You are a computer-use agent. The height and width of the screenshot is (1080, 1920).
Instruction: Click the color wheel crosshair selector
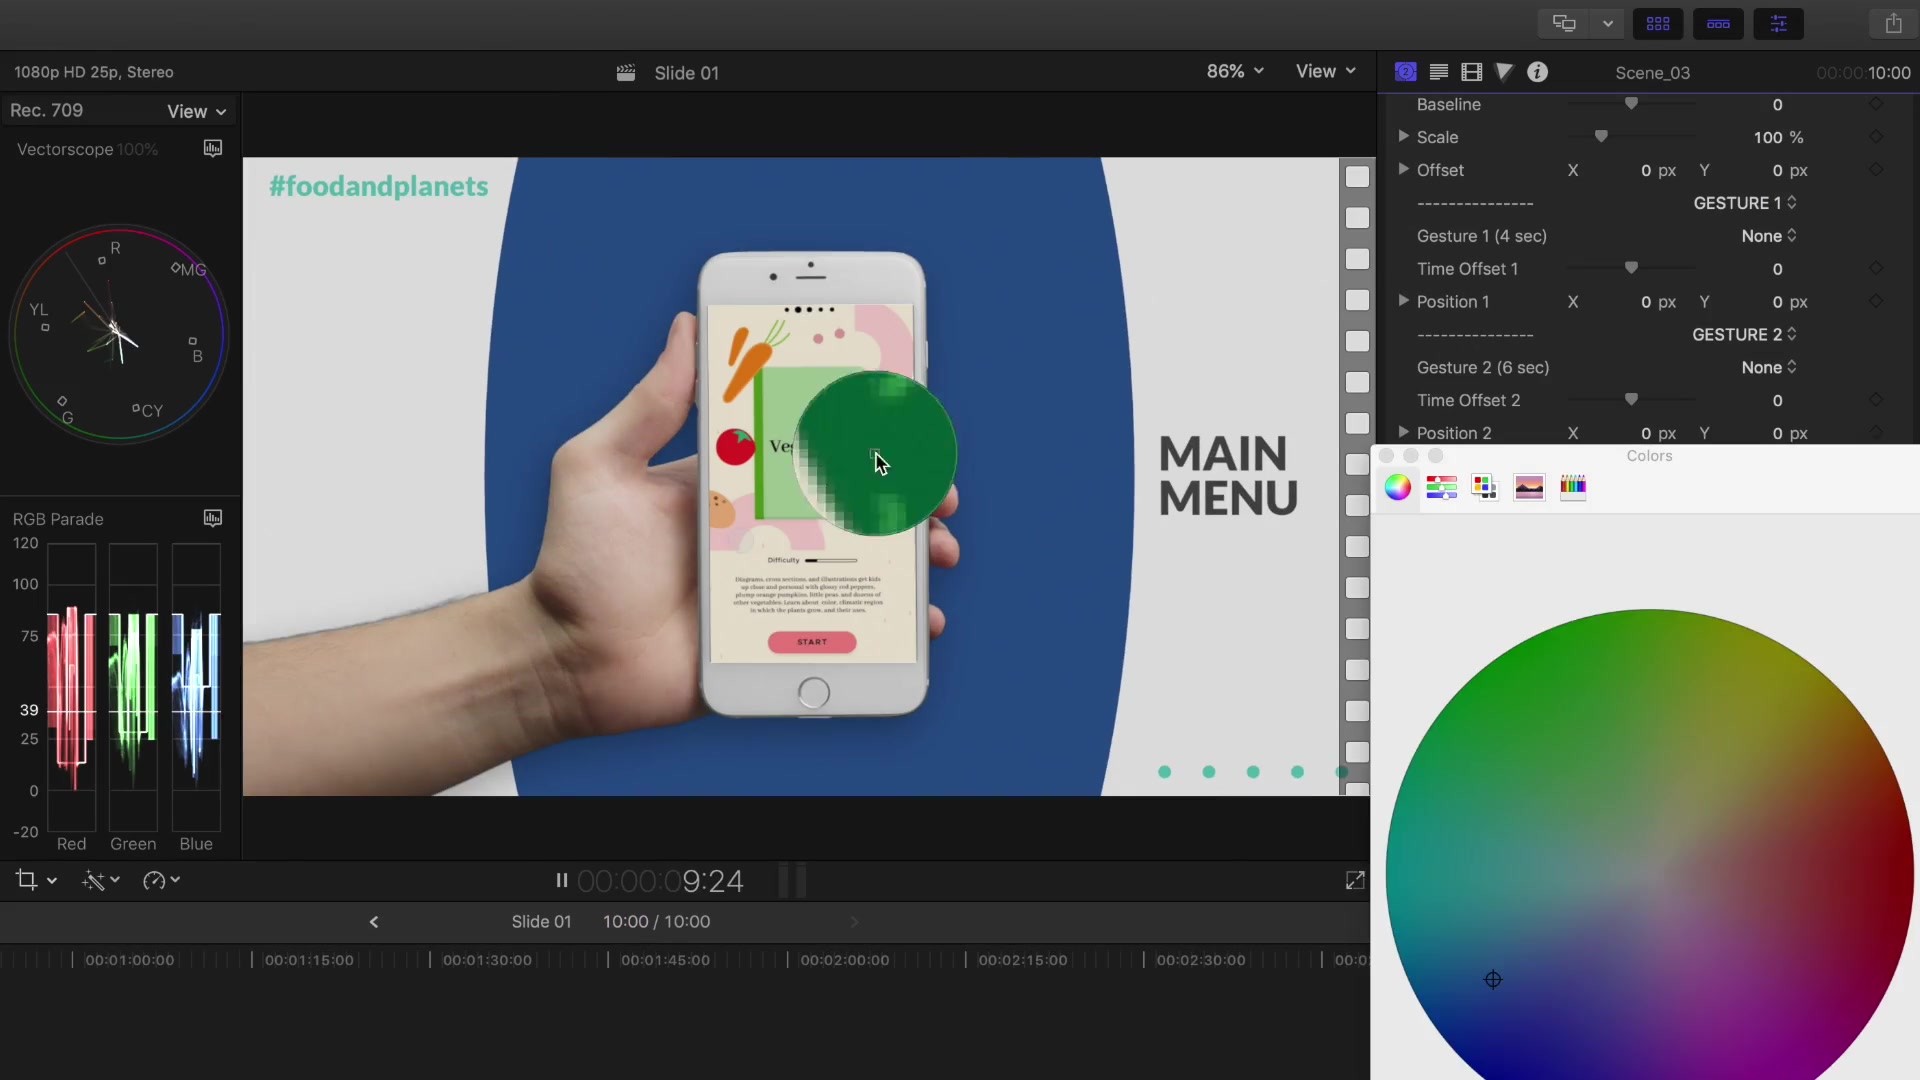[1493, 980]
